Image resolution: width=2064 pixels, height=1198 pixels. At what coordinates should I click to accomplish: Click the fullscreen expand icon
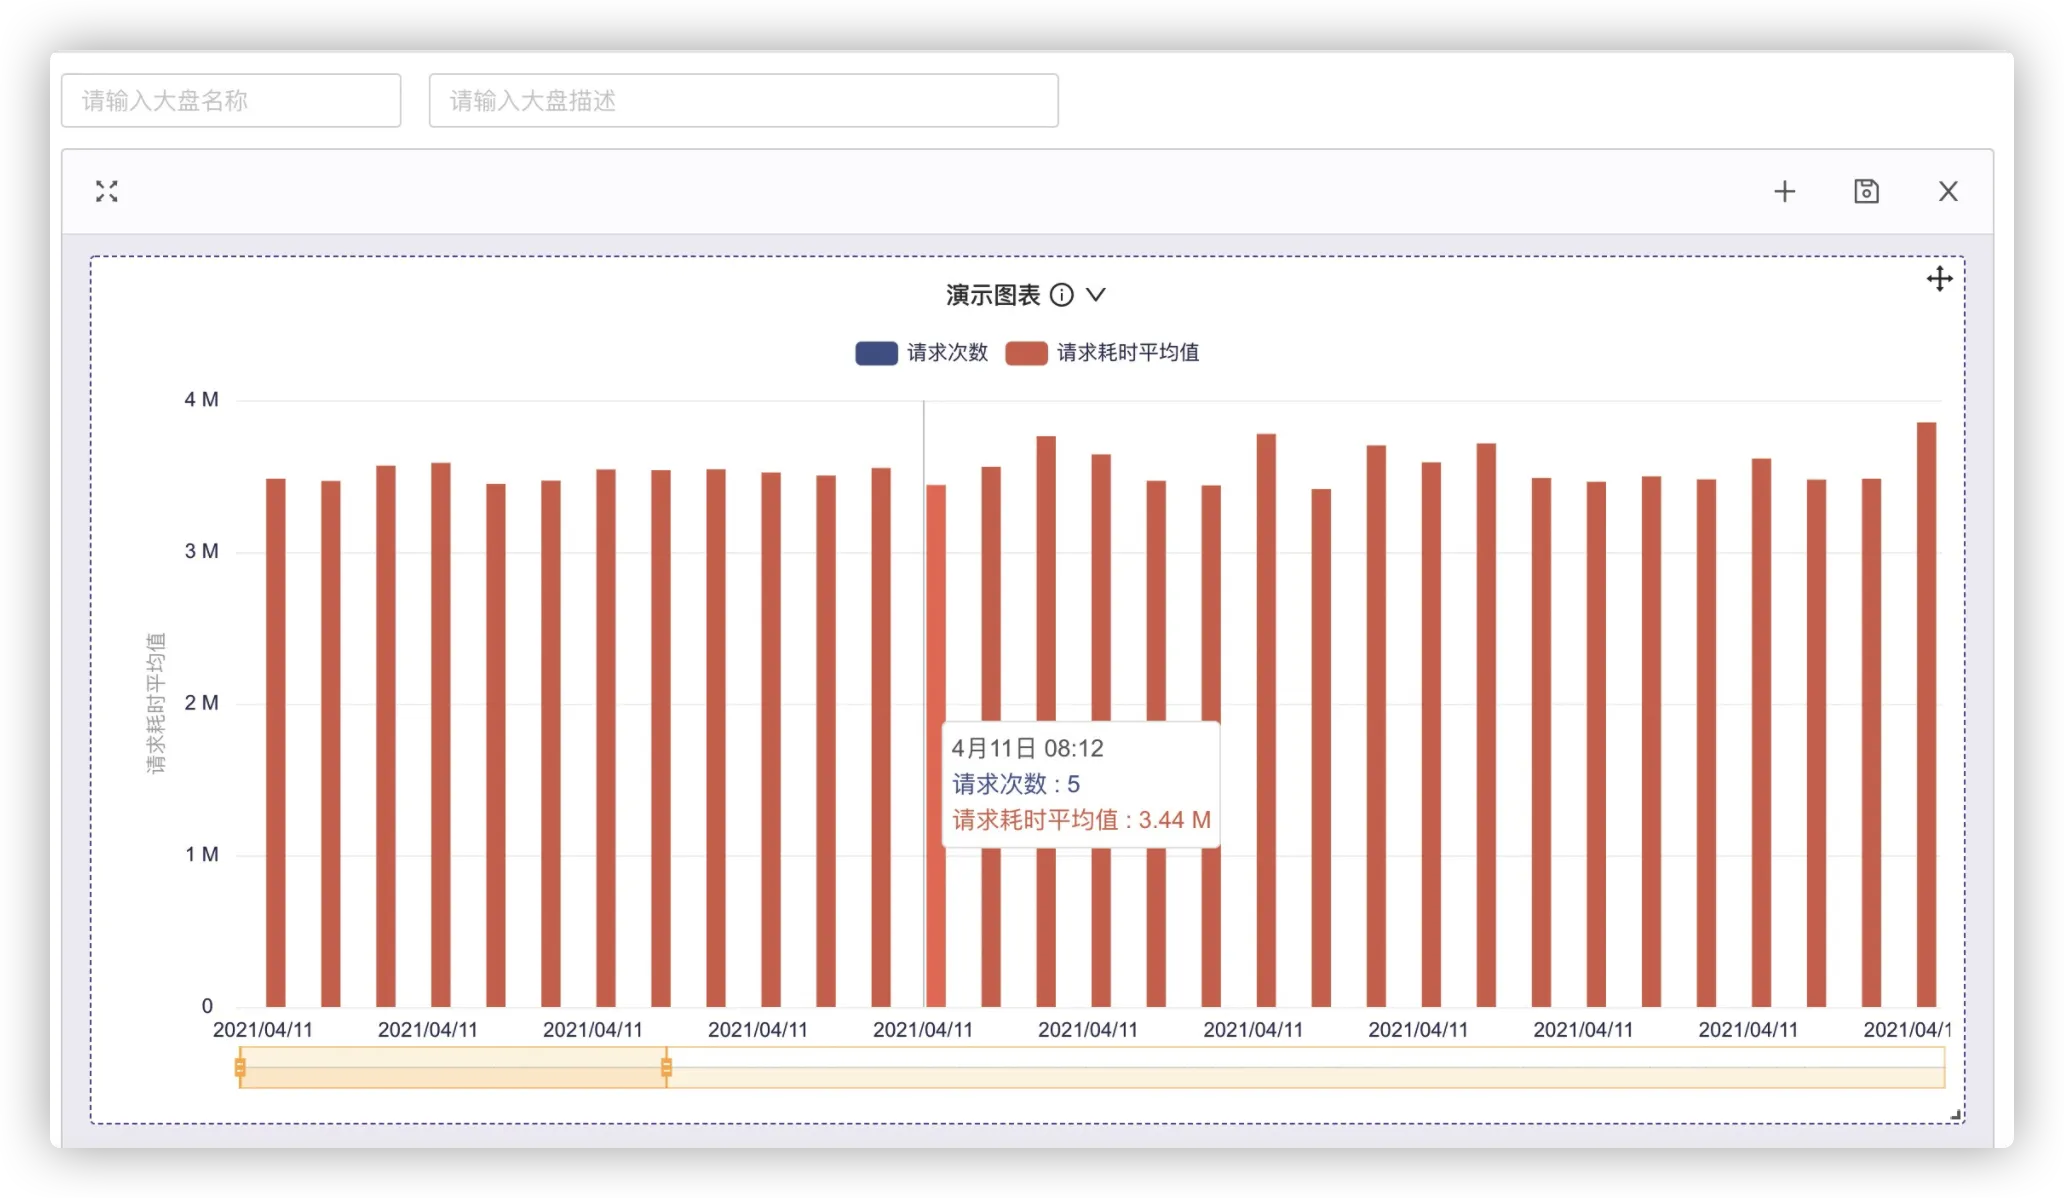107,191
